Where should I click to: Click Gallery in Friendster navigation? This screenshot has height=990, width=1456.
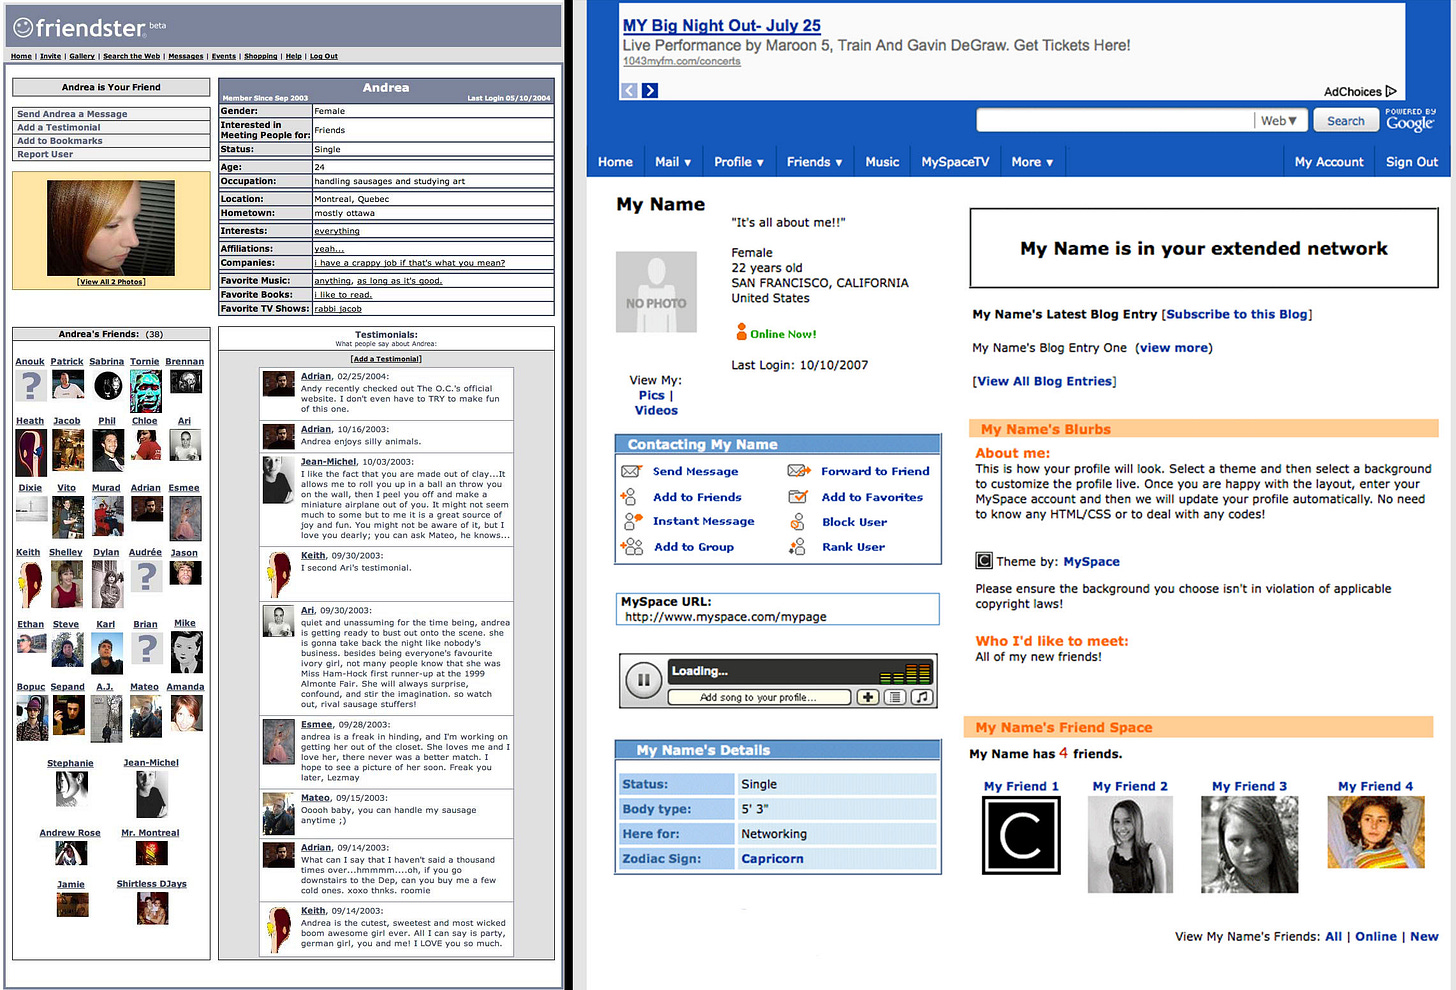coord(82,56)
